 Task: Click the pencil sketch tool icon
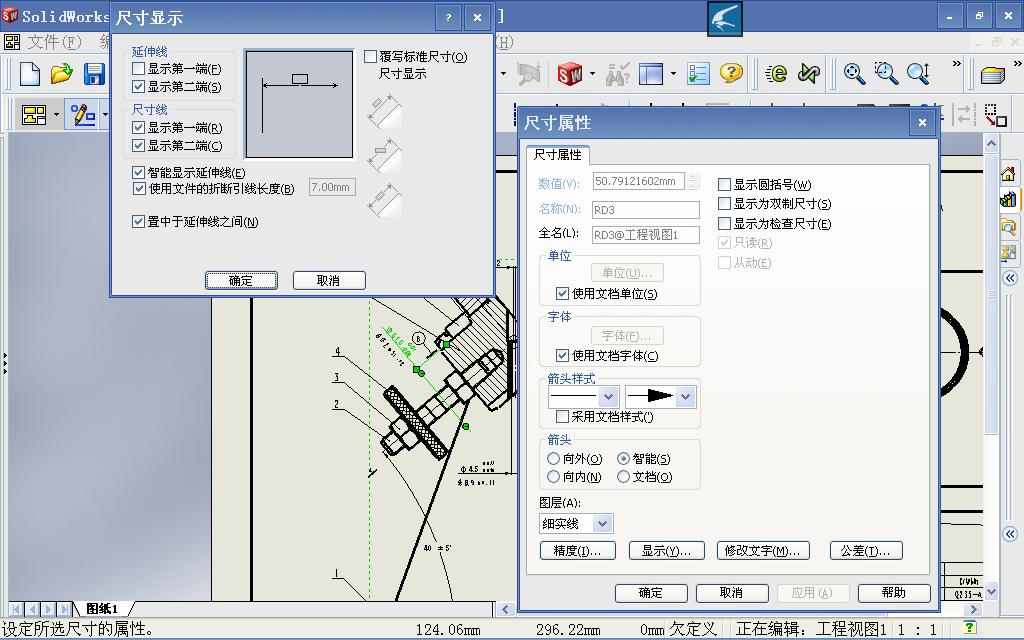(x=83, y=115)
